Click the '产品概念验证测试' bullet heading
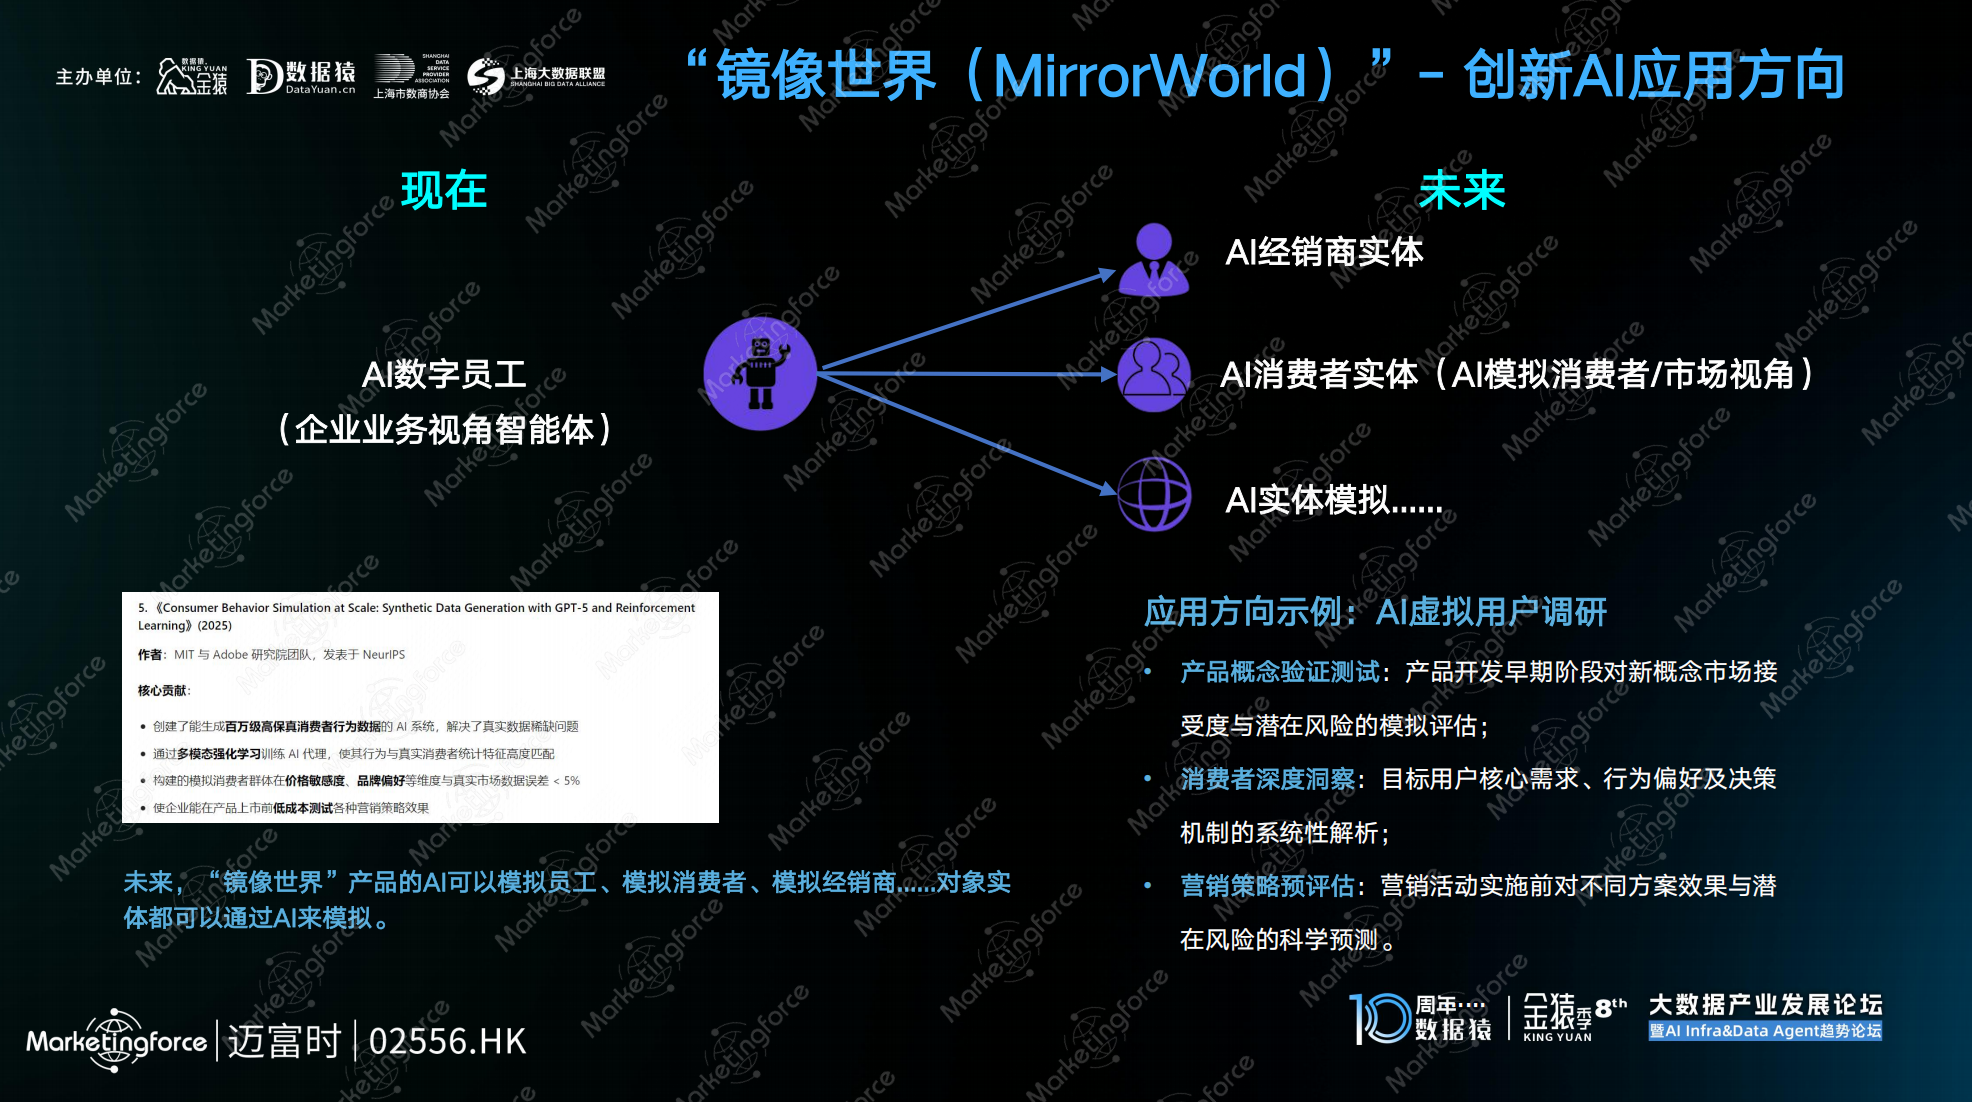The width and height of the screenshot is (1972, 1102). (1280, 672)
